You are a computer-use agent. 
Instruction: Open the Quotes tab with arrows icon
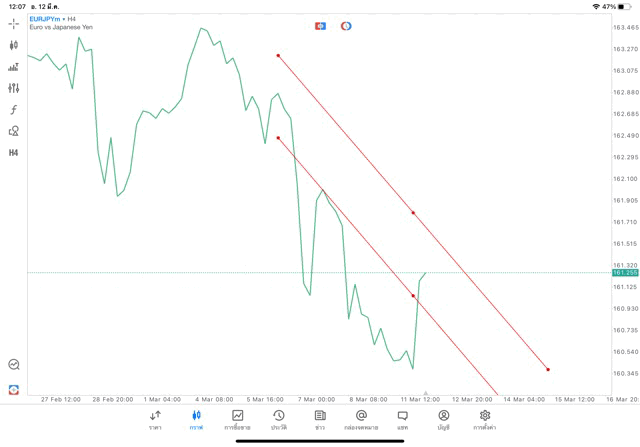155,419
